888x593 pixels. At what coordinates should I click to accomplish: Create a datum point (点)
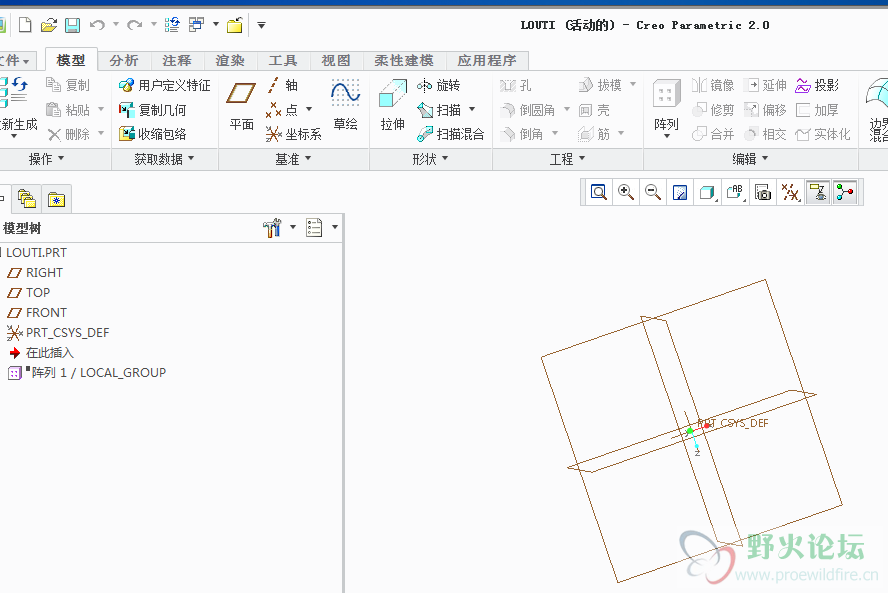(282, 110)
